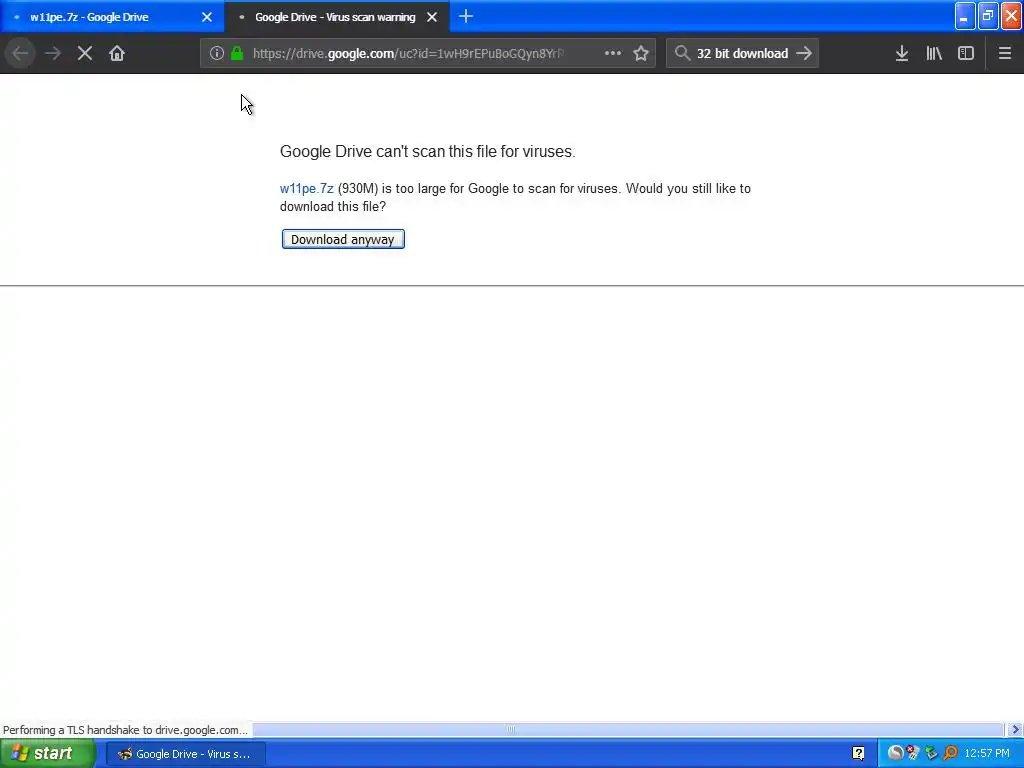Go forward with the forward arrow
The image size is (1024, 768).
53,54
